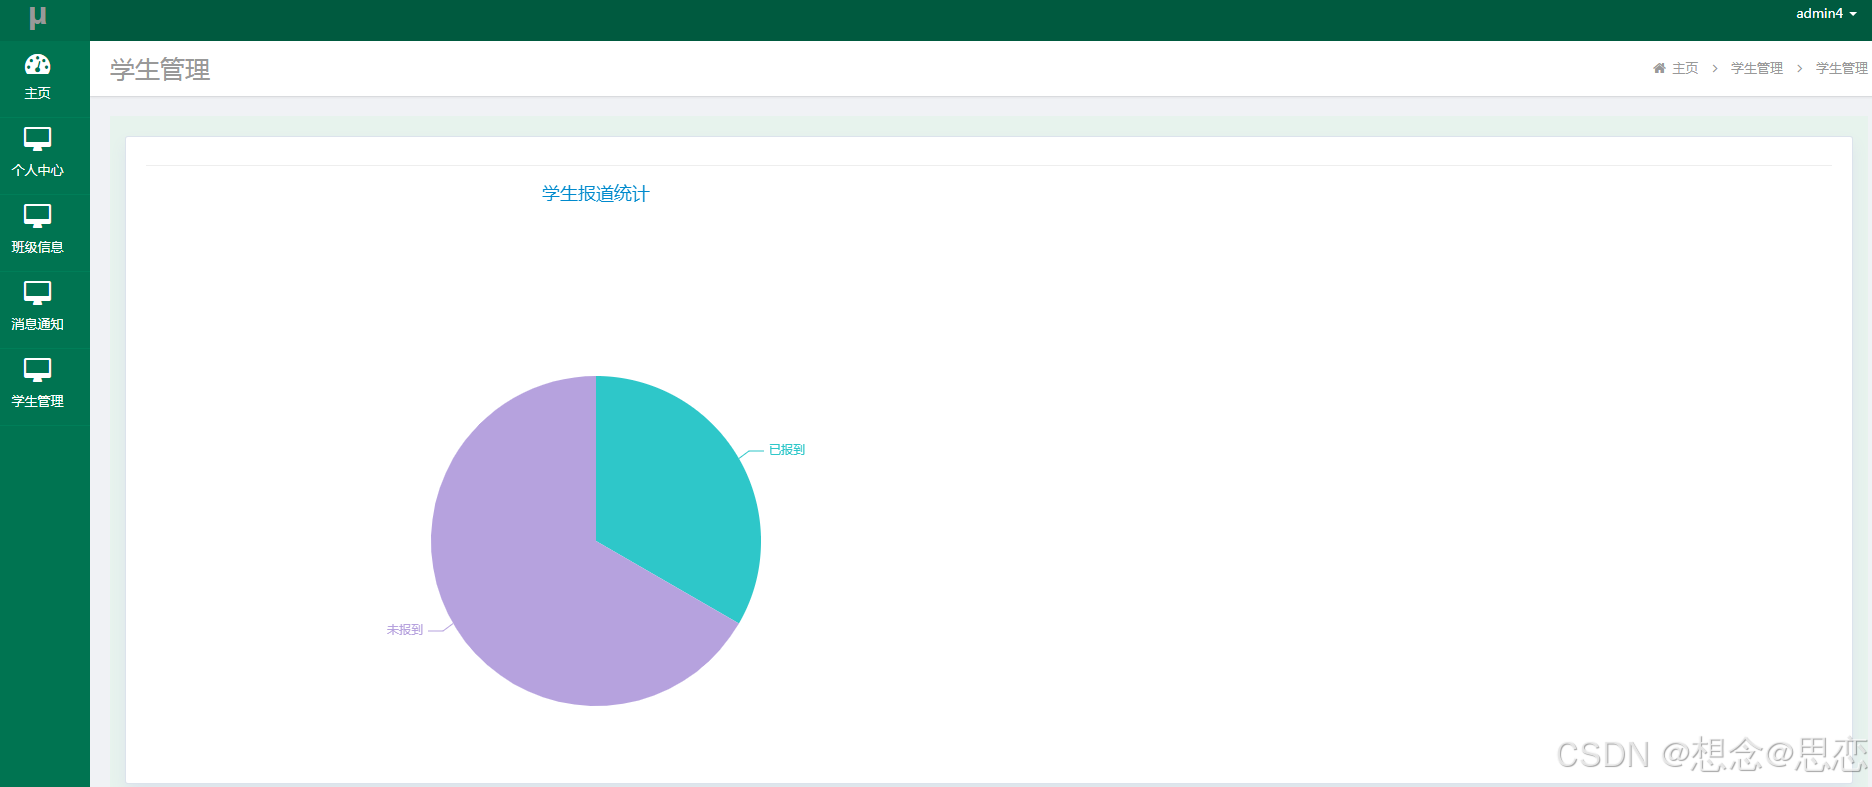The width and height of the screenshot is (1872, 787).
Task: Click the 未报到 pie label
Action: coord(405,630)
